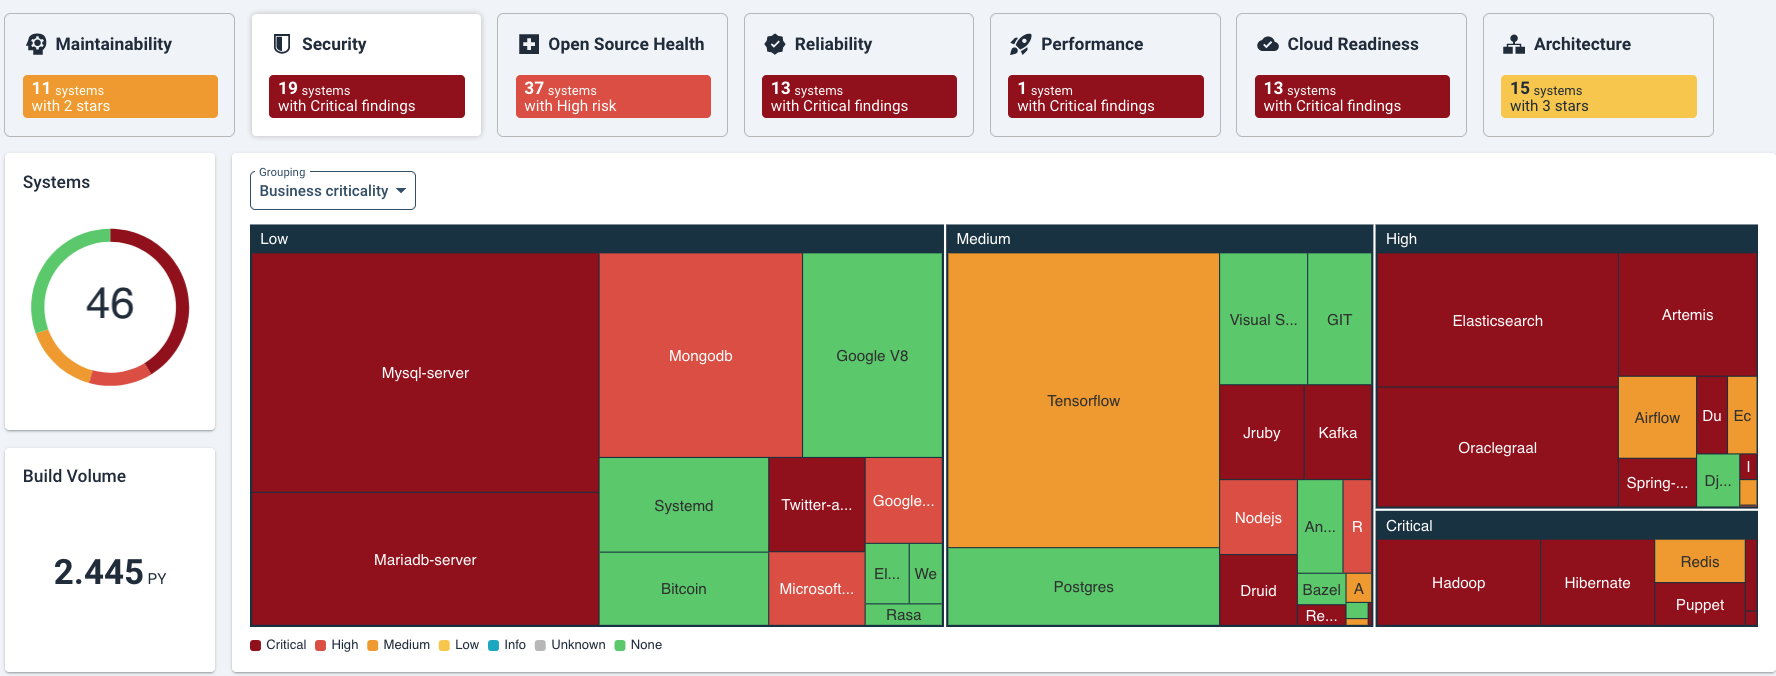Image resolution: width=1776 pixels, height=676 pixels.
Task: Click the Architecture hierarchy icon
Action: [x=1515, y=44]
